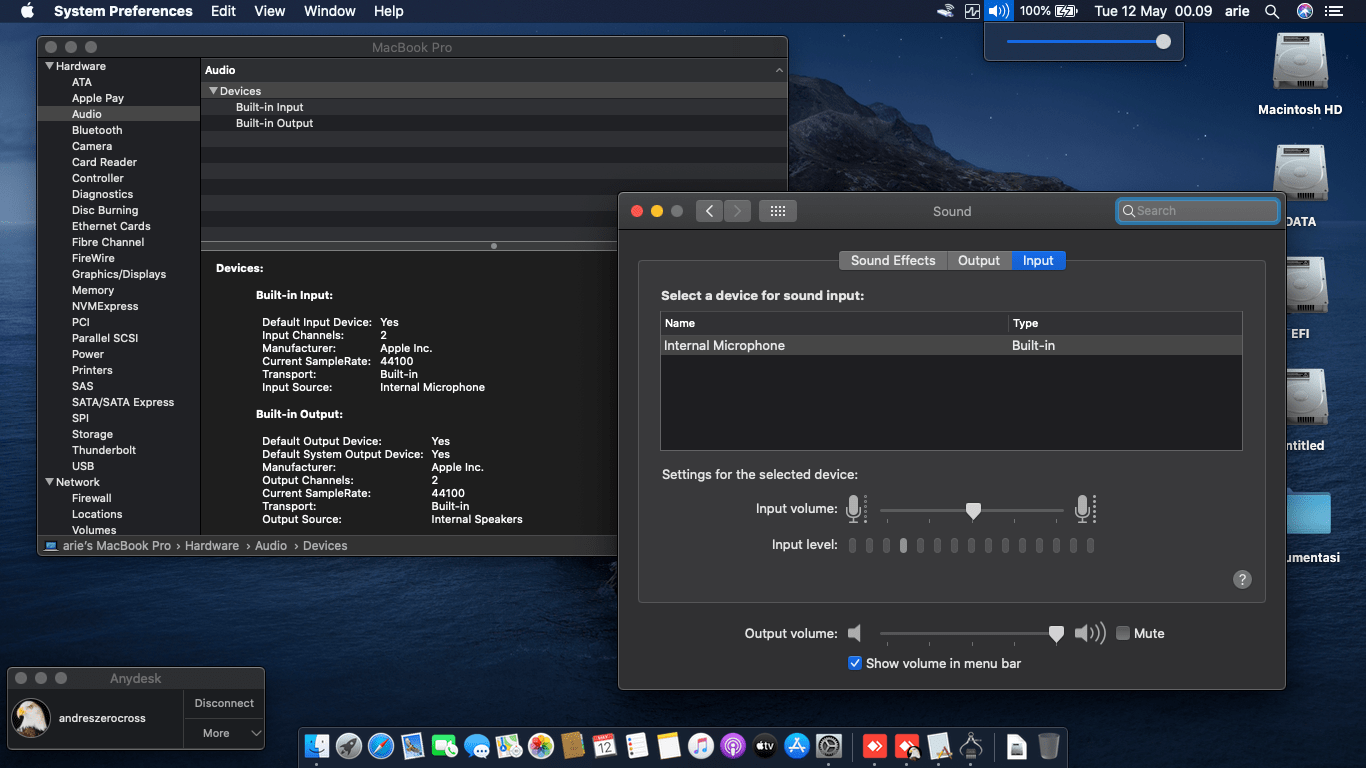The image size is (1366, 768).
Task: Open Notification Center list icon
Action: tap(1334, 11)
